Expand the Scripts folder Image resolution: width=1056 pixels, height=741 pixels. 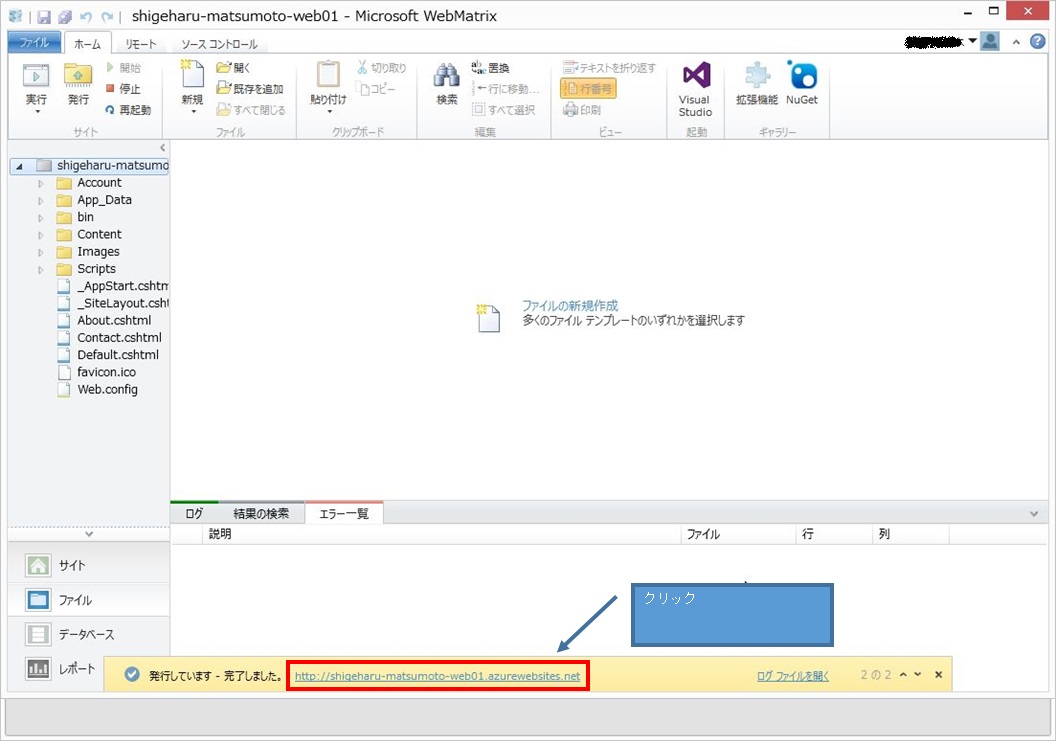click(x=40, y=269)
